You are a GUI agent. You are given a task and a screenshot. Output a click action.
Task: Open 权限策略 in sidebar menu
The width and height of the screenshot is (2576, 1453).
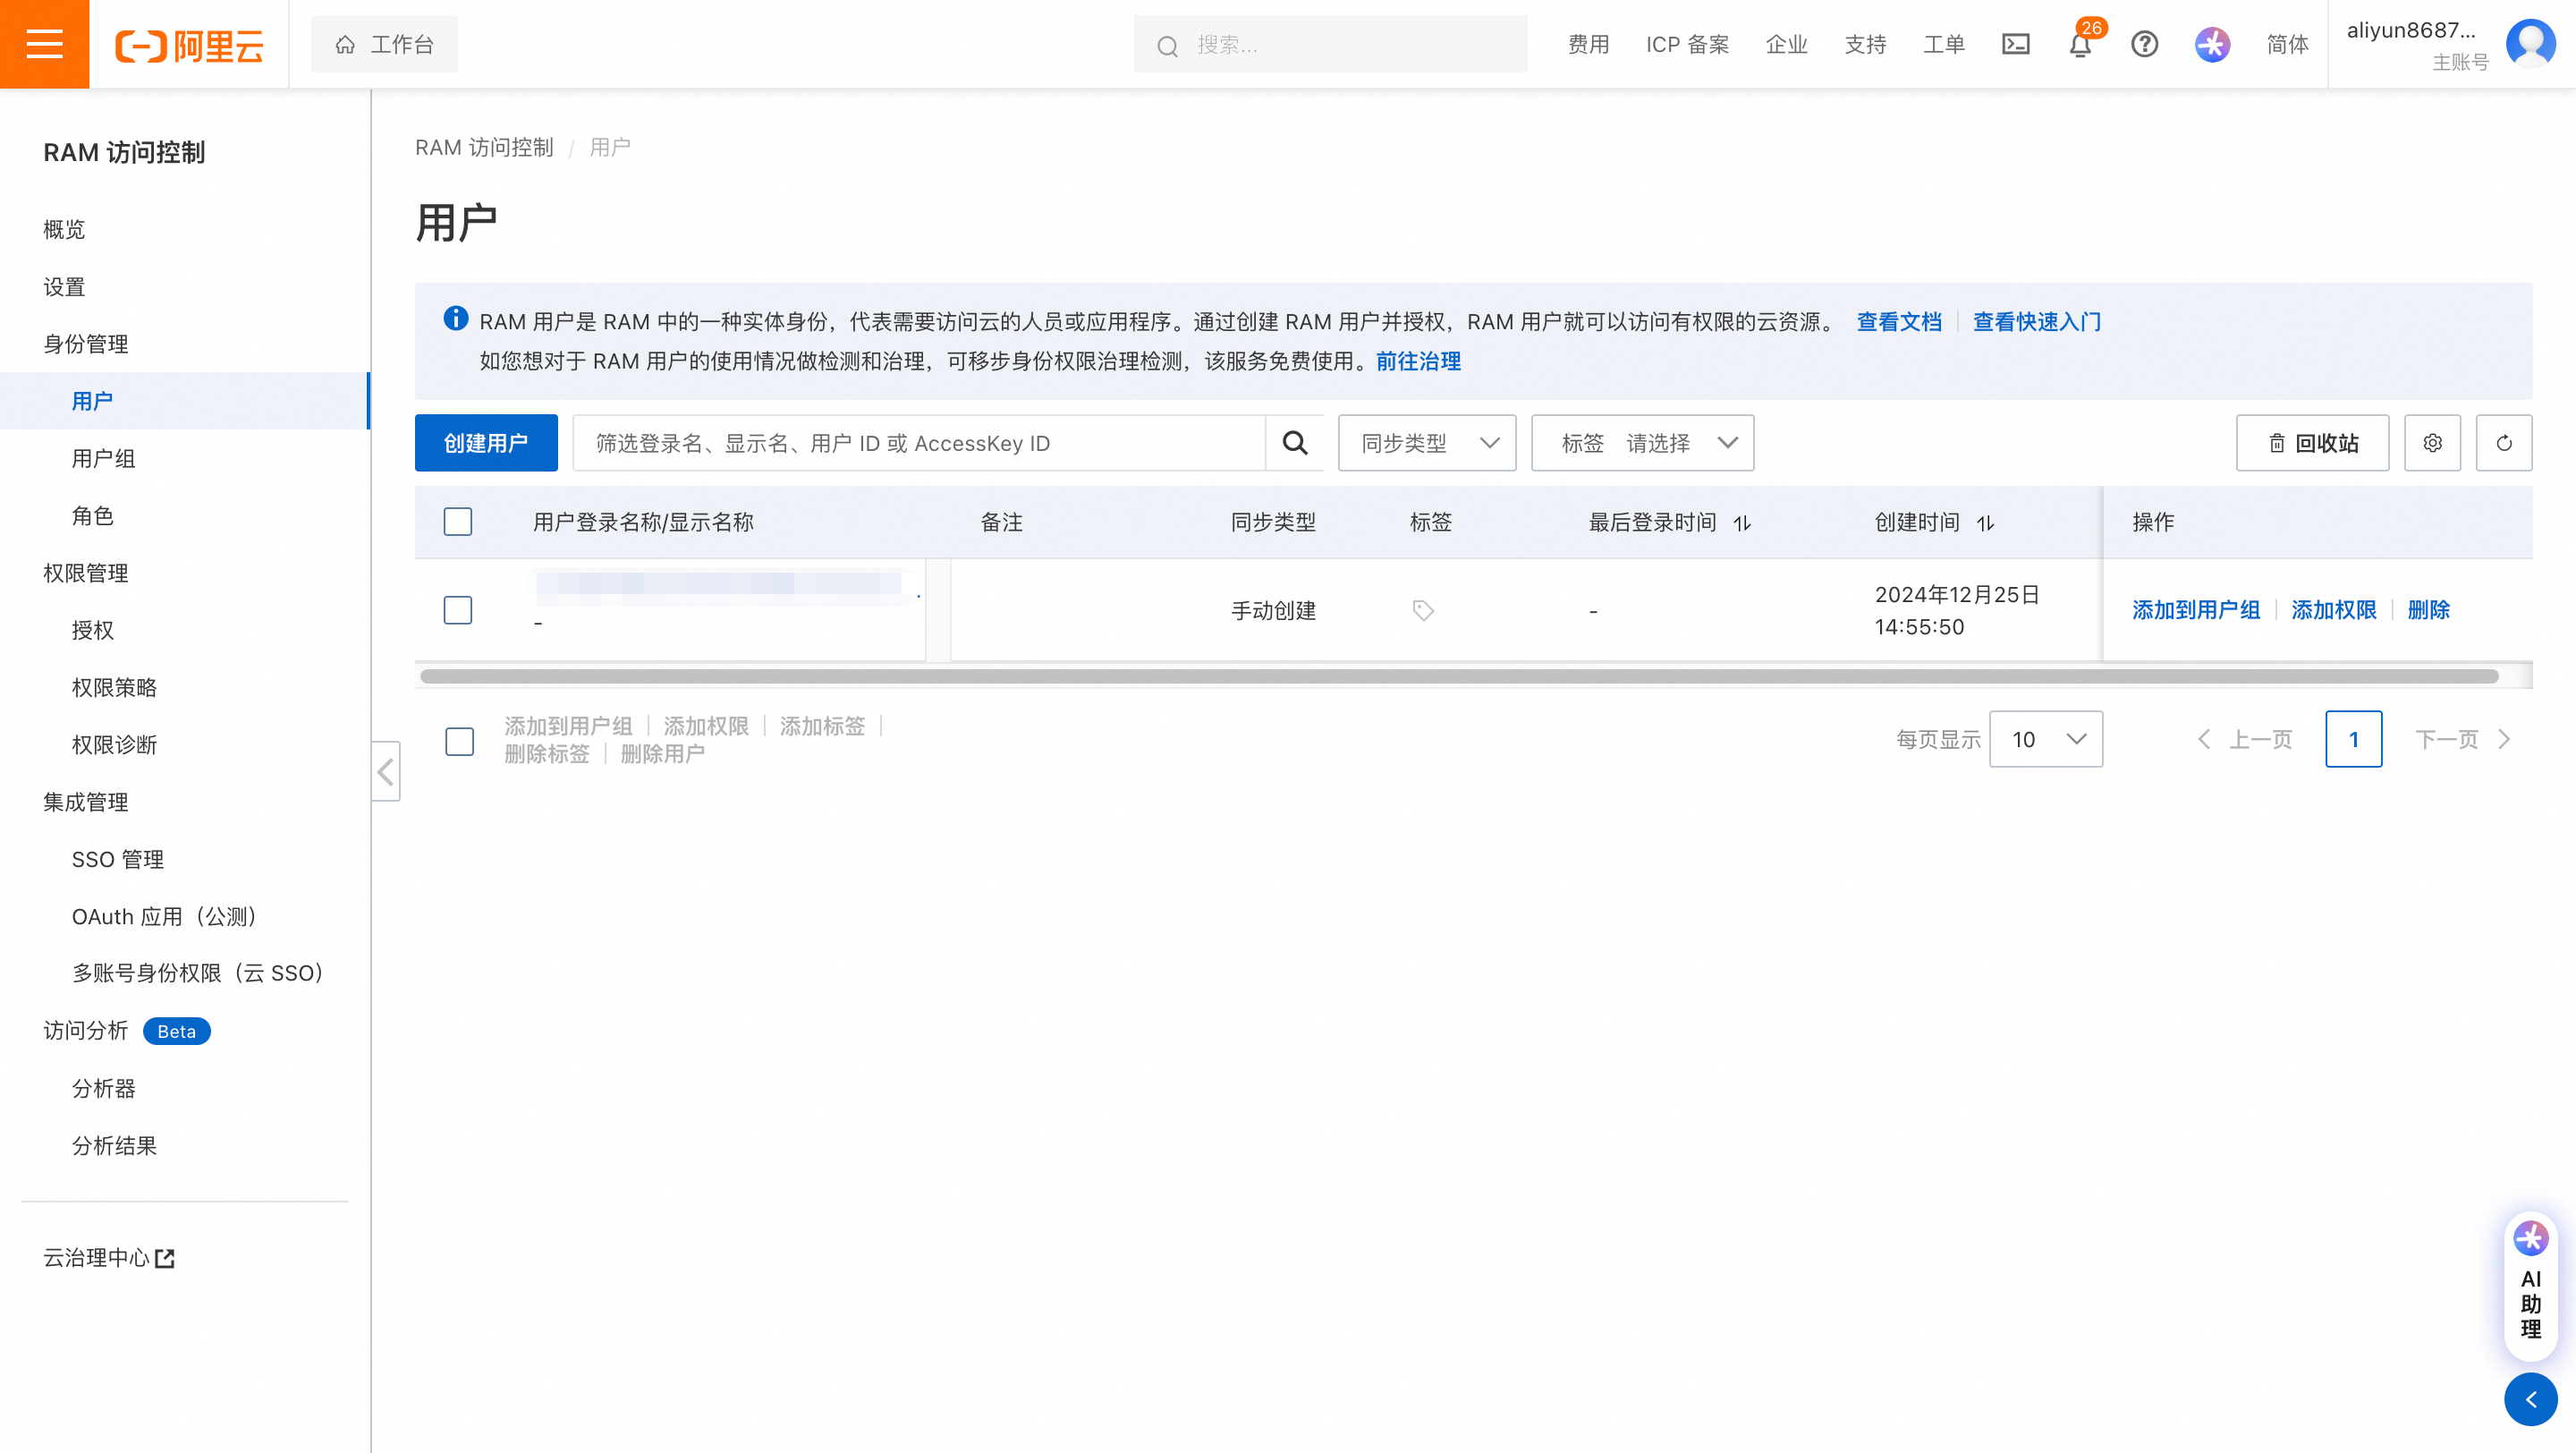(x=114, y=687)
